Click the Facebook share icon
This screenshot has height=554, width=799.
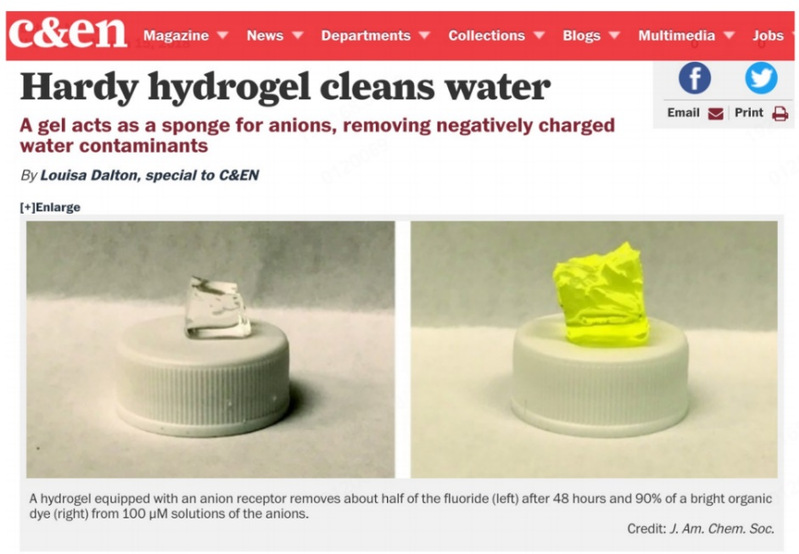point(695,78)
